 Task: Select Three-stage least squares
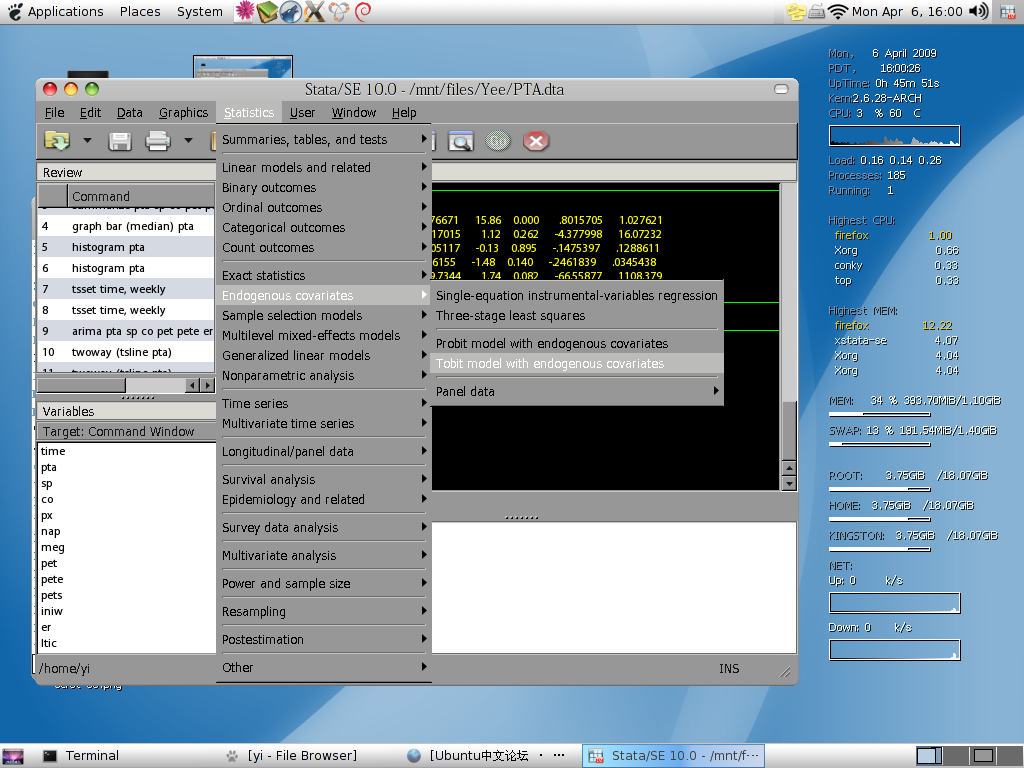tap(577, 315)
